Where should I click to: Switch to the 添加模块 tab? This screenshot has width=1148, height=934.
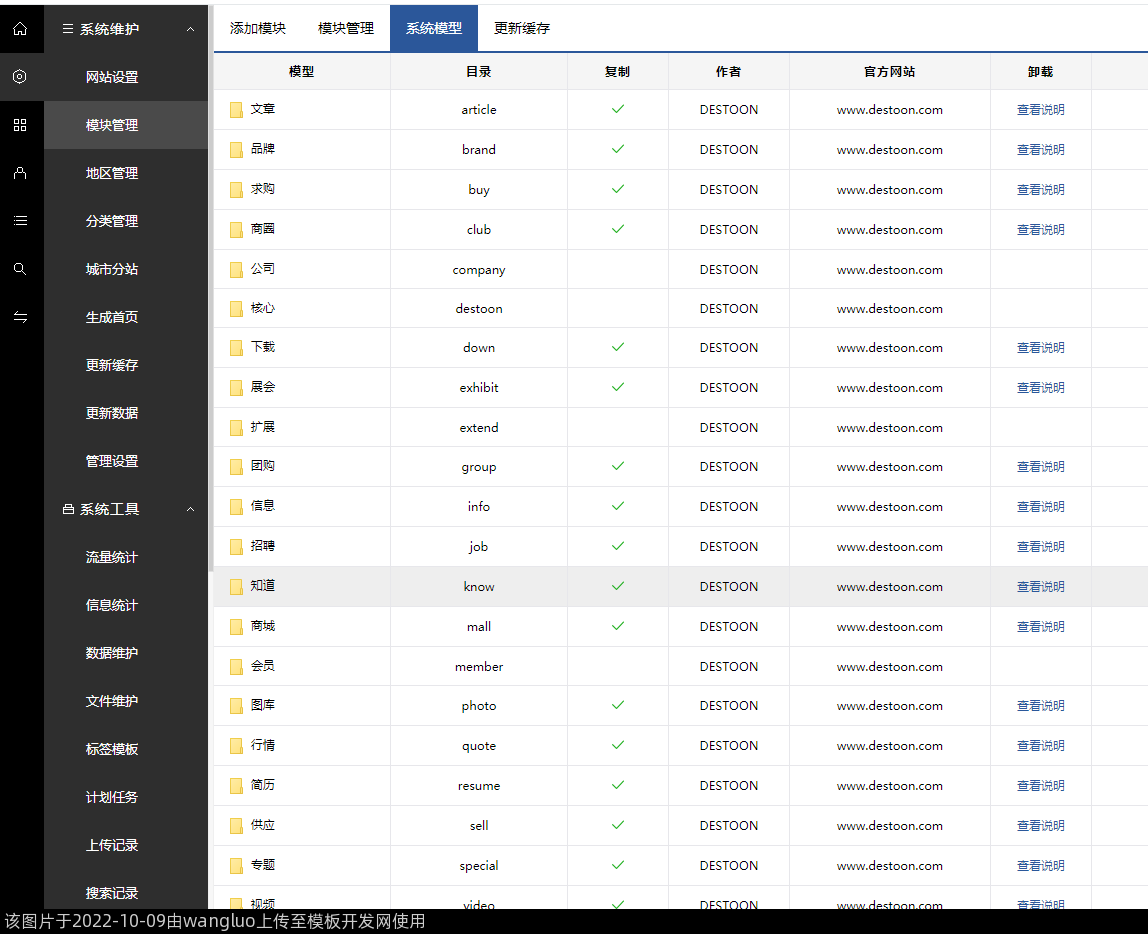(x=258, y=28)
